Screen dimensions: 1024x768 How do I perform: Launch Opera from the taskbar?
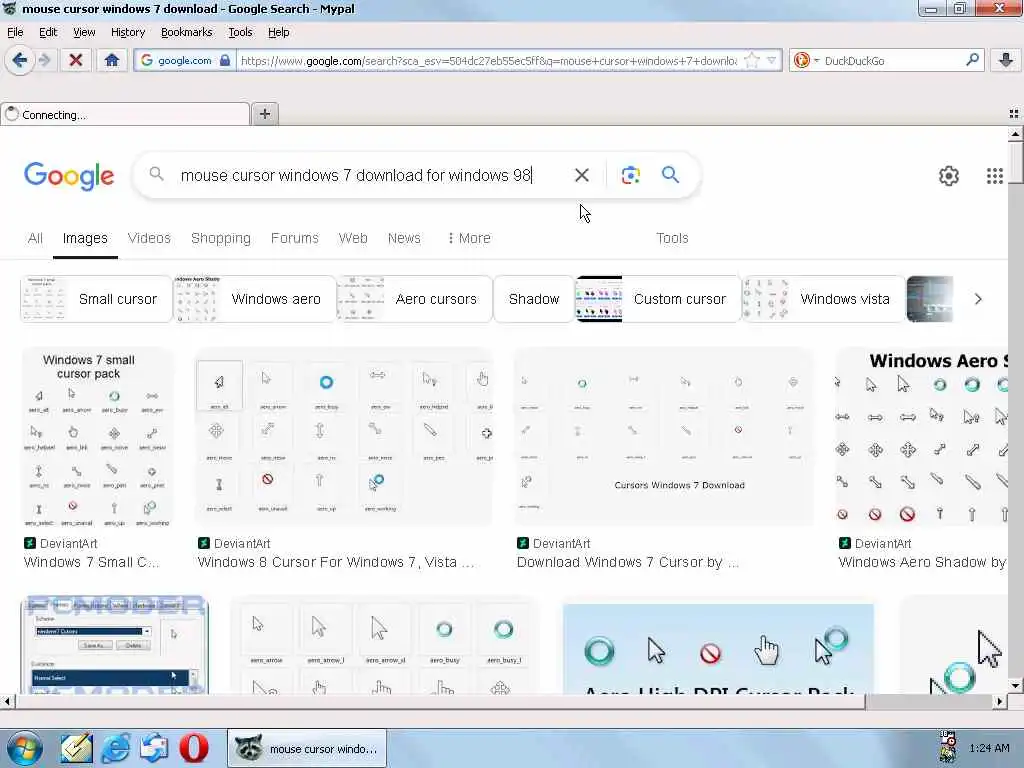coord(193,748)
